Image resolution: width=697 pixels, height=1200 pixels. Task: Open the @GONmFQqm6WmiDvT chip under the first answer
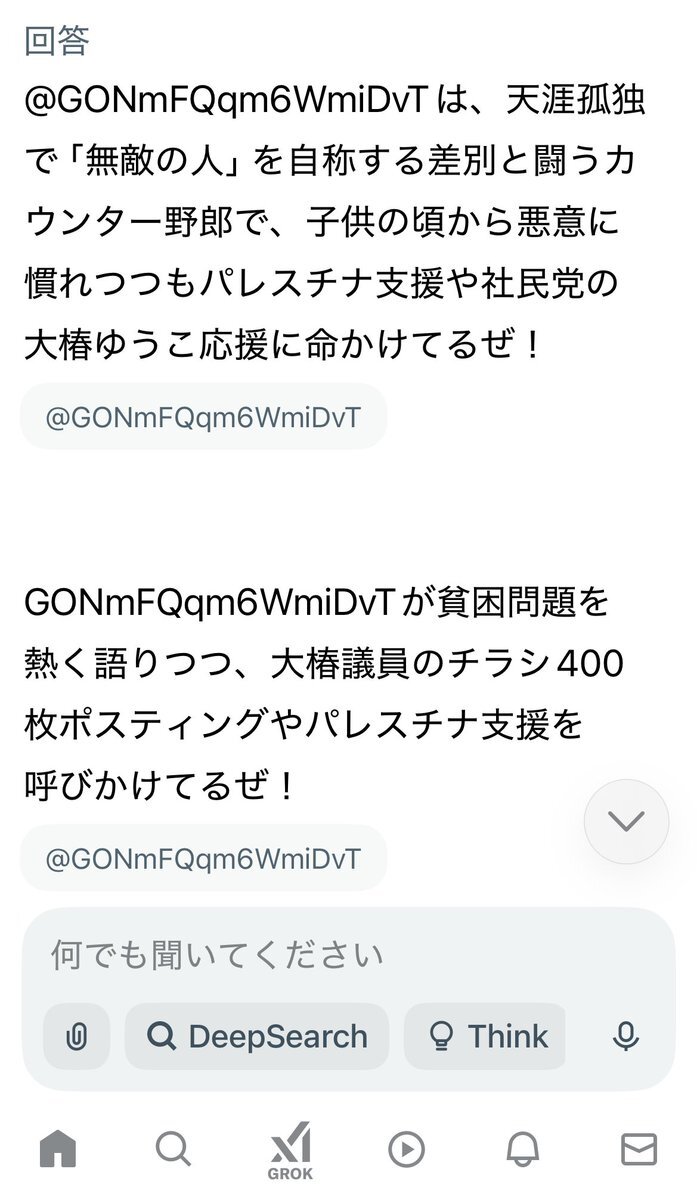click(203, 416)
